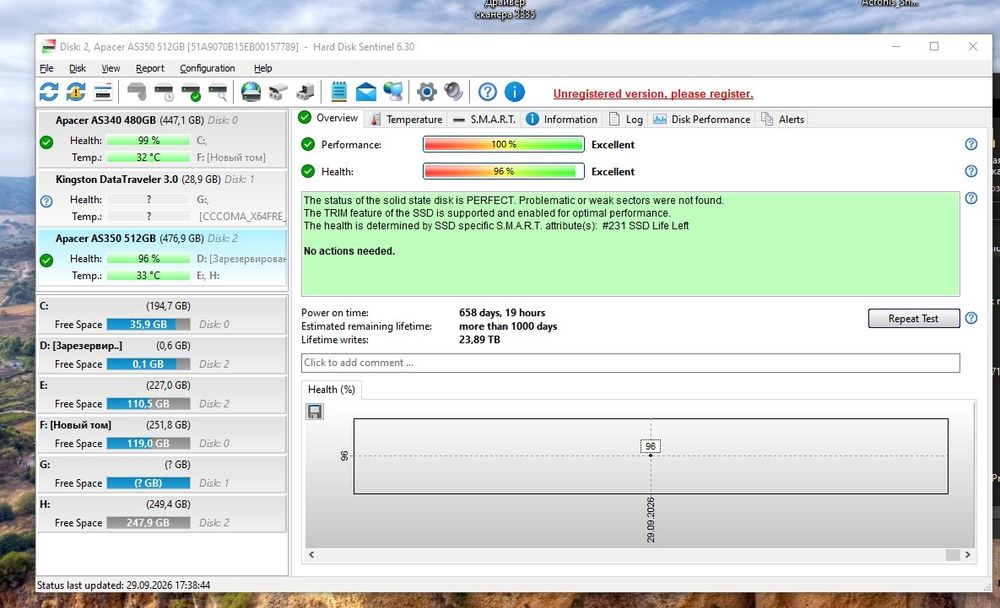Image resolution: width=1000 pixels, height=608 pixels.
Task: Switch to the Temperature tab
Action: click(406, 119)
